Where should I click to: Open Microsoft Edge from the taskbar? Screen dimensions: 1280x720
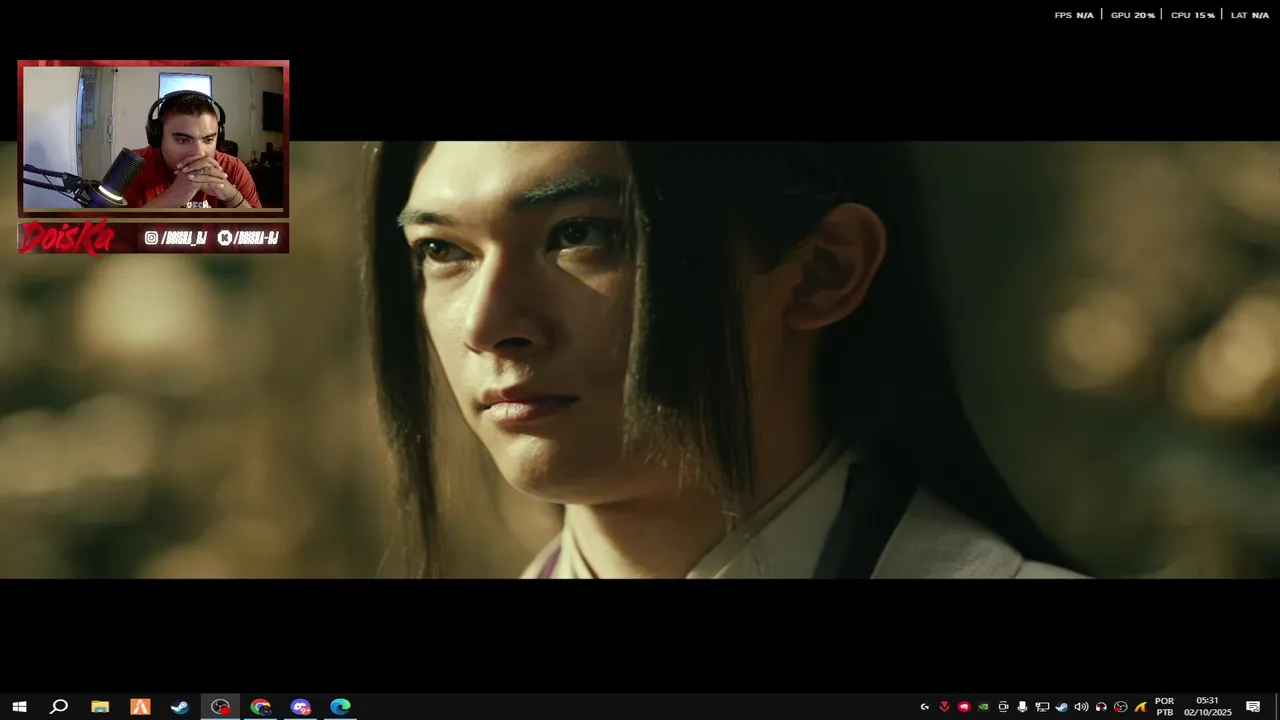[x=340, y=707]
